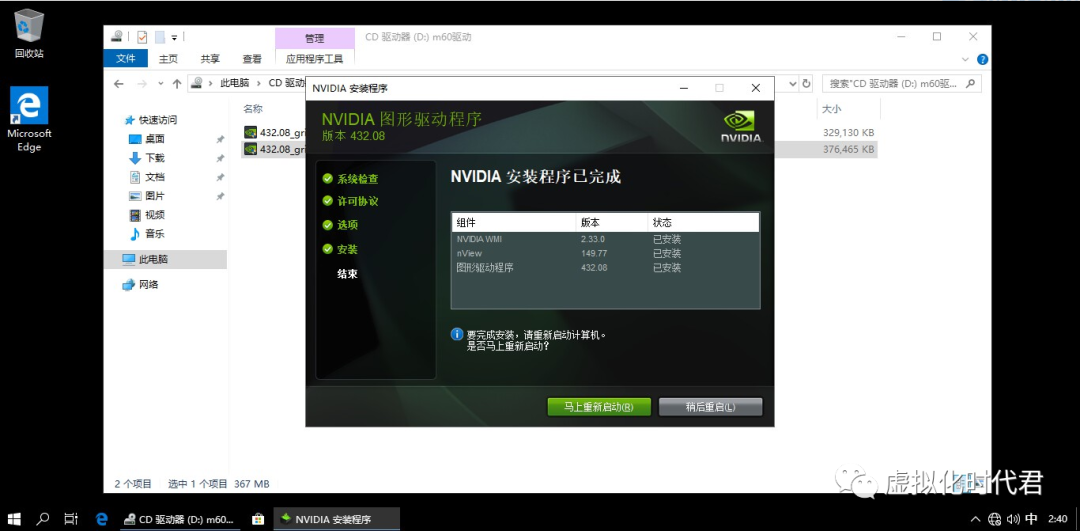Expand the address bar history dropdown
This screenshot has width=1080, height=531.
click(x=793, y=83)
